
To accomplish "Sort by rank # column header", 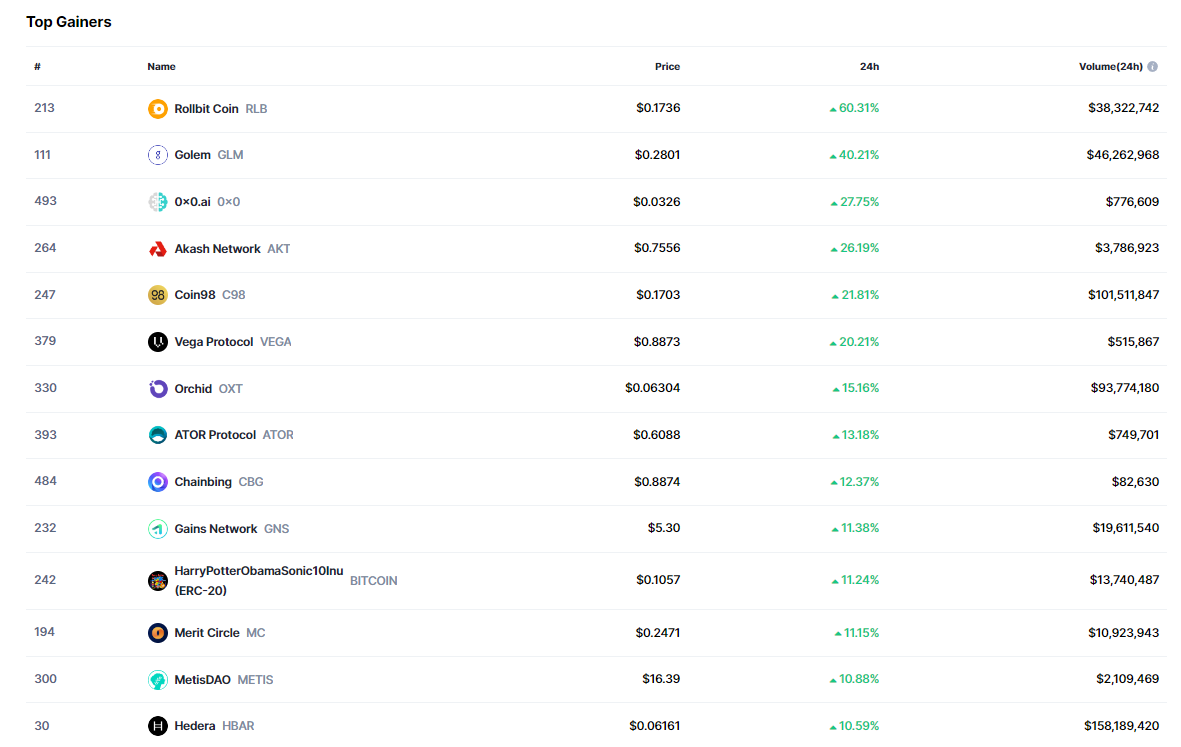I will pos(37,67).
